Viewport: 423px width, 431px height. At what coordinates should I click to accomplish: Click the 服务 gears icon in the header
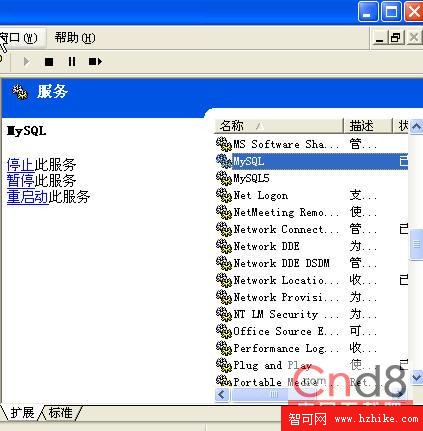[x=20, y=92]
